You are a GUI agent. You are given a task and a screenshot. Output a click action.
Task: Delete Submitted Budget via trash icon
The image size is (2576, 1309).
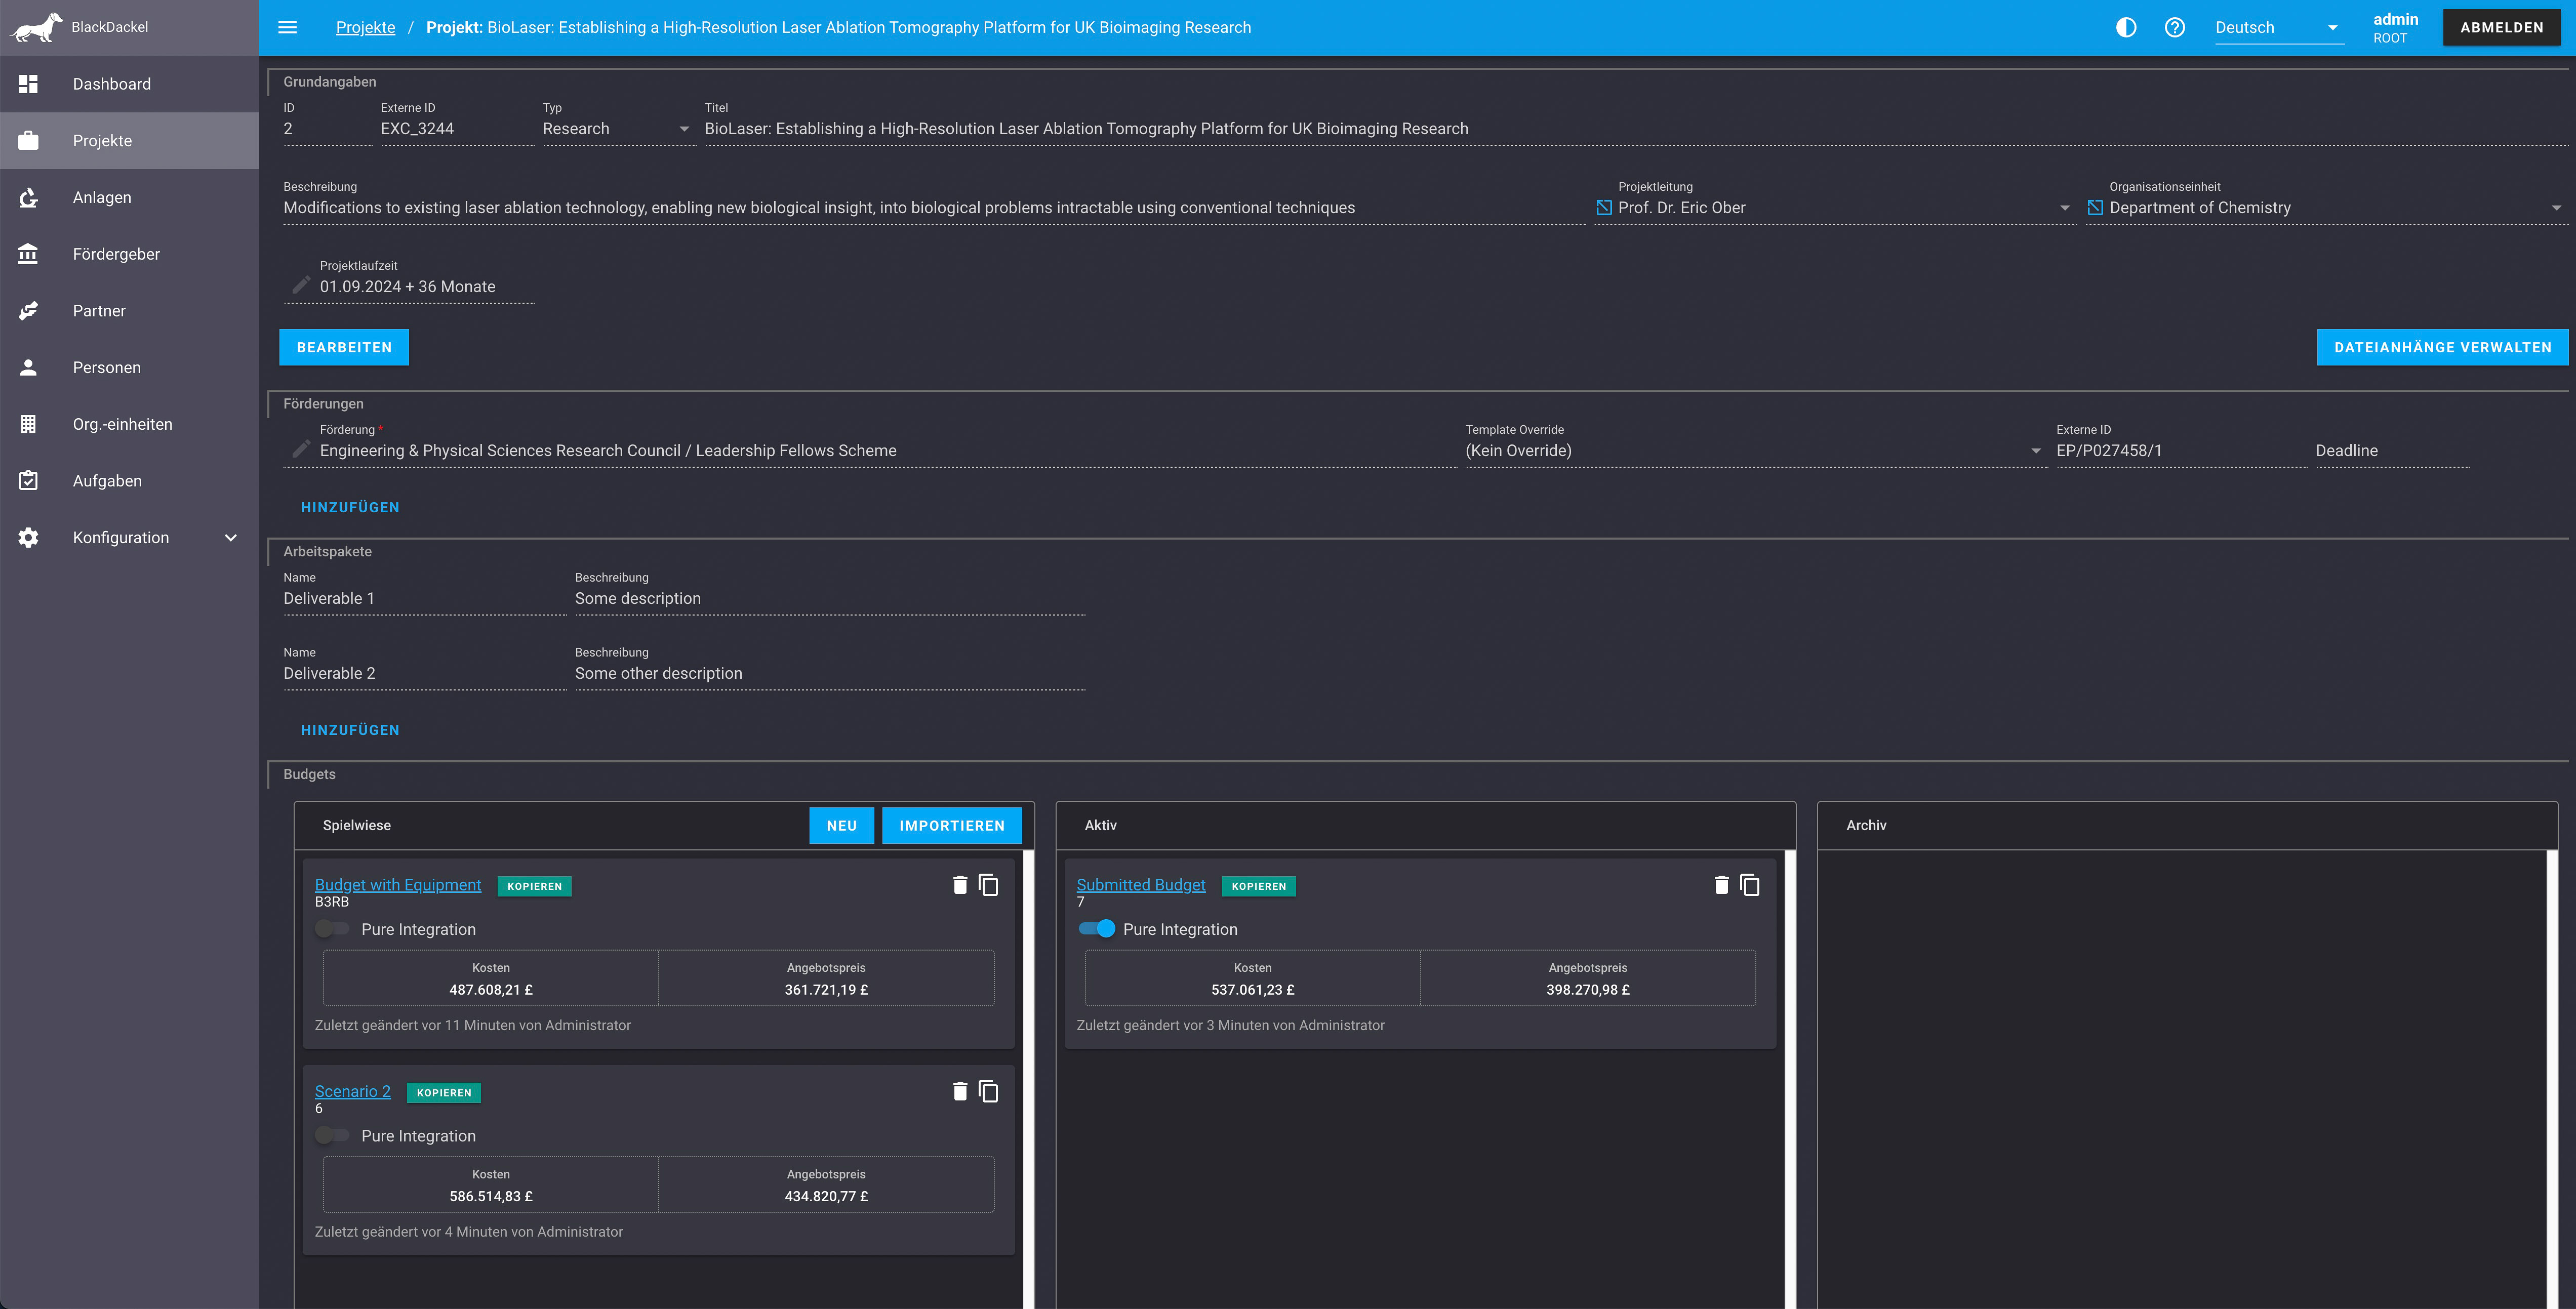pyautogui.click(x=1721, y=885)
